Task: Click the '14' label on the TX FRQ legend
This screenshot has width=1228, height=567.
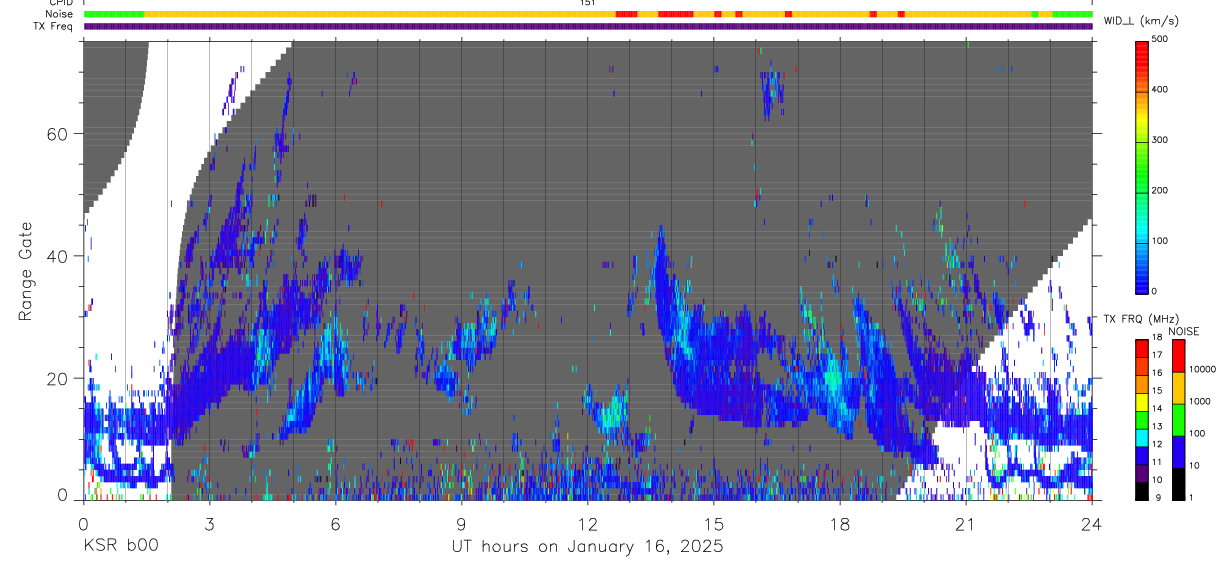Action: click(1157, 409)
